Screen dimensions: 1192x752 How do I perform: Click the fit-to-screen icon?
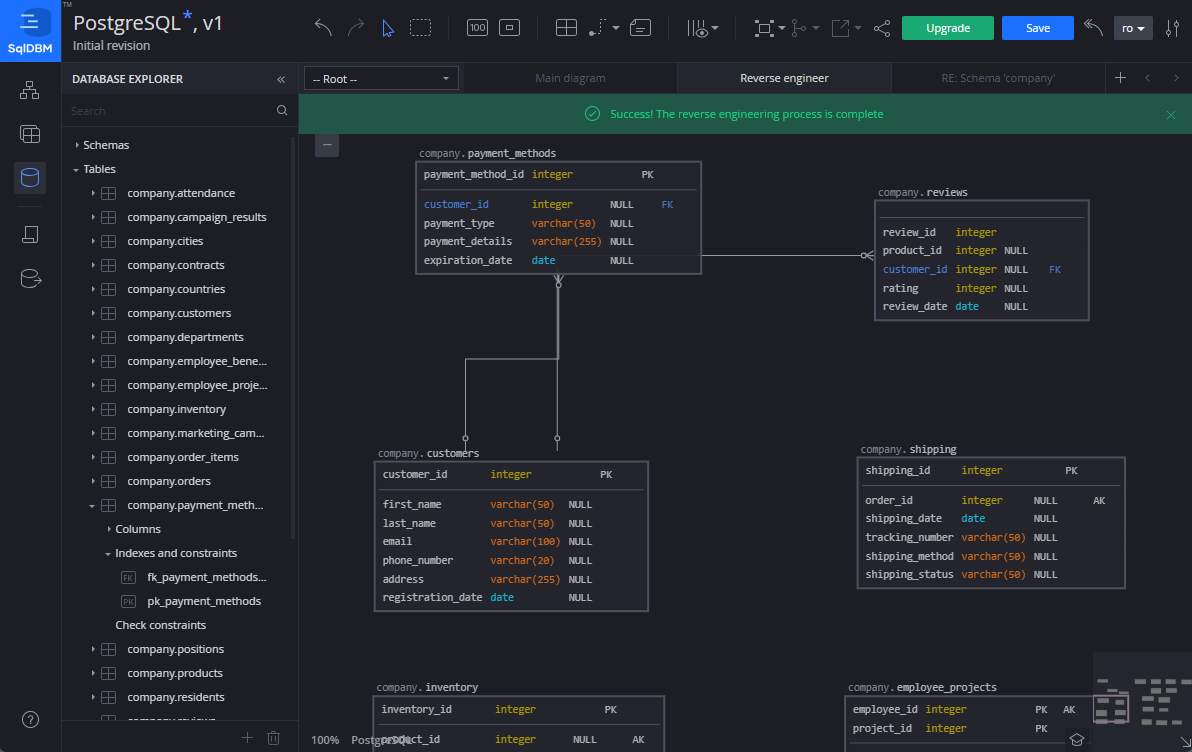509,28
